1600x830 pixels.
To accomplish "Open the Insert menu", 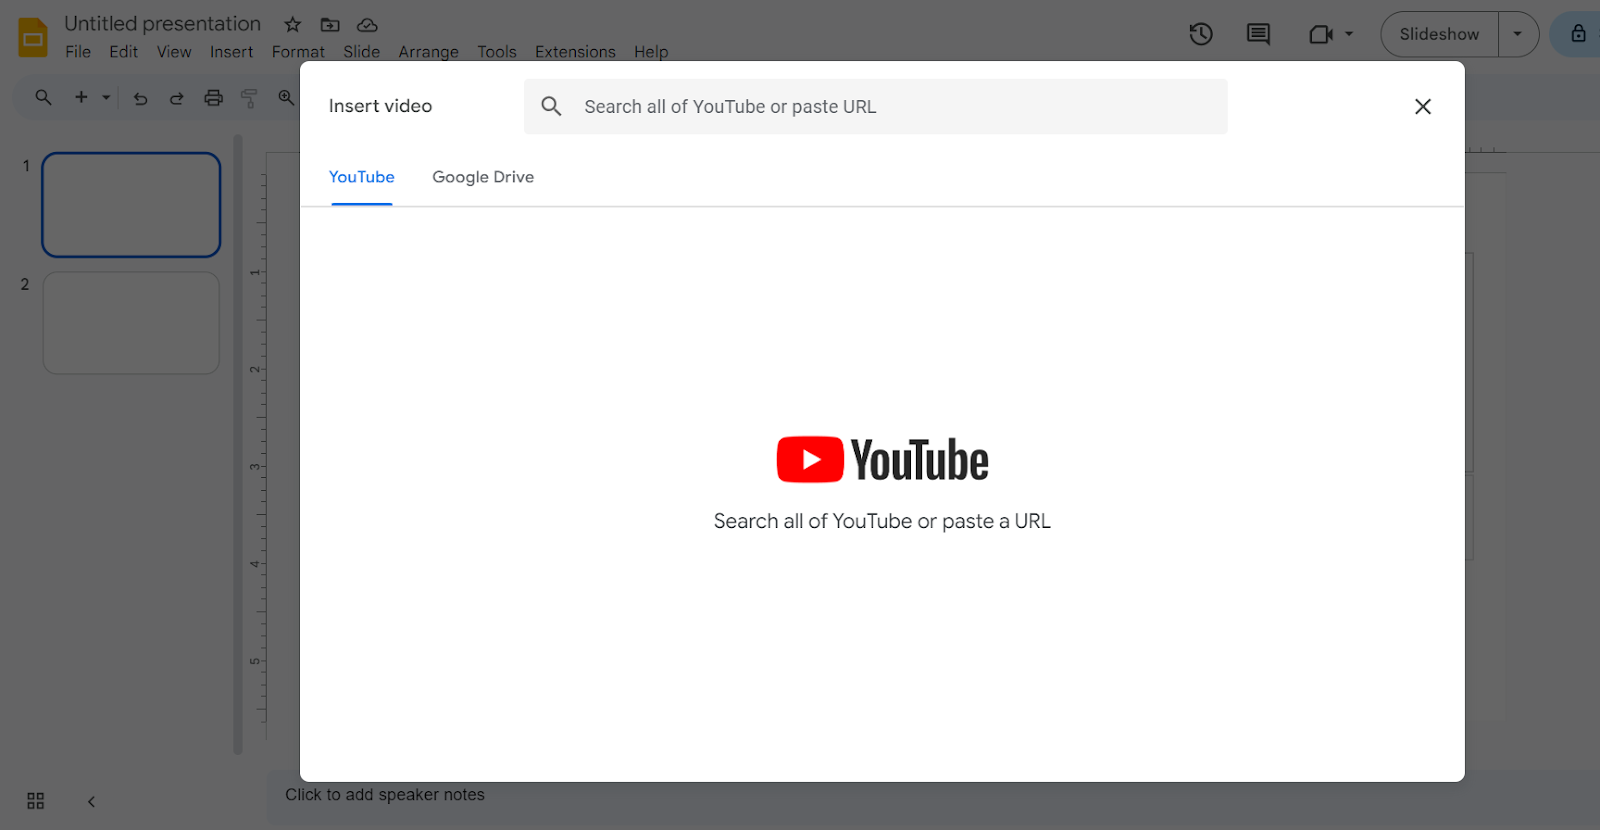I will (x=231, y=52).
